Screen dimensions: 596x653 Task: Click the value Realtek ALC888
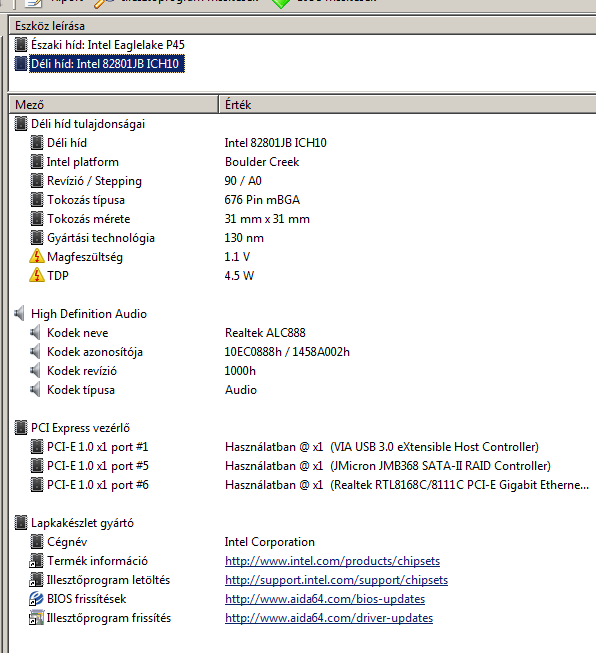pos(265,333)
